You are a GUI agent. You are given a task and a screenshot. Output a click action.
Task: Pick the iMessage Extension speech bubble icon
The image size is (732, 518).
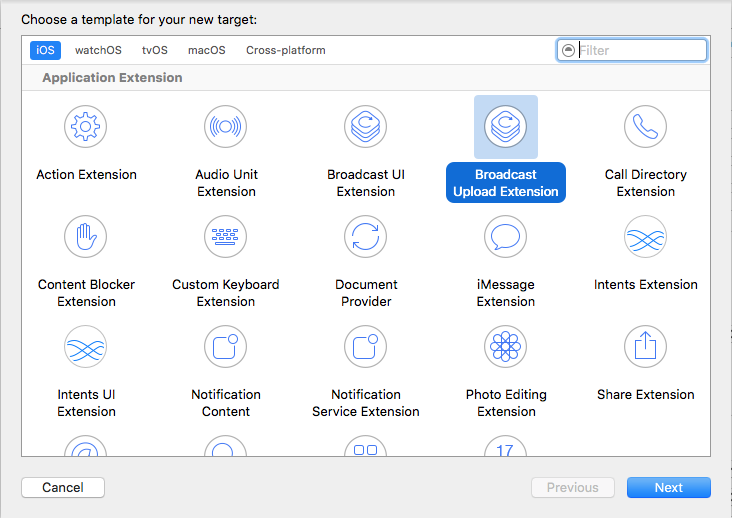[505, 237]
